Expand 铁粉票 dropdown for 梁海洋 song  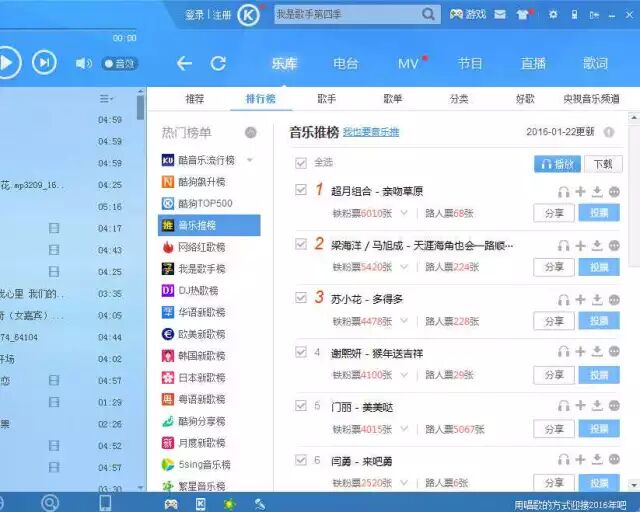(x=404, y=267)
